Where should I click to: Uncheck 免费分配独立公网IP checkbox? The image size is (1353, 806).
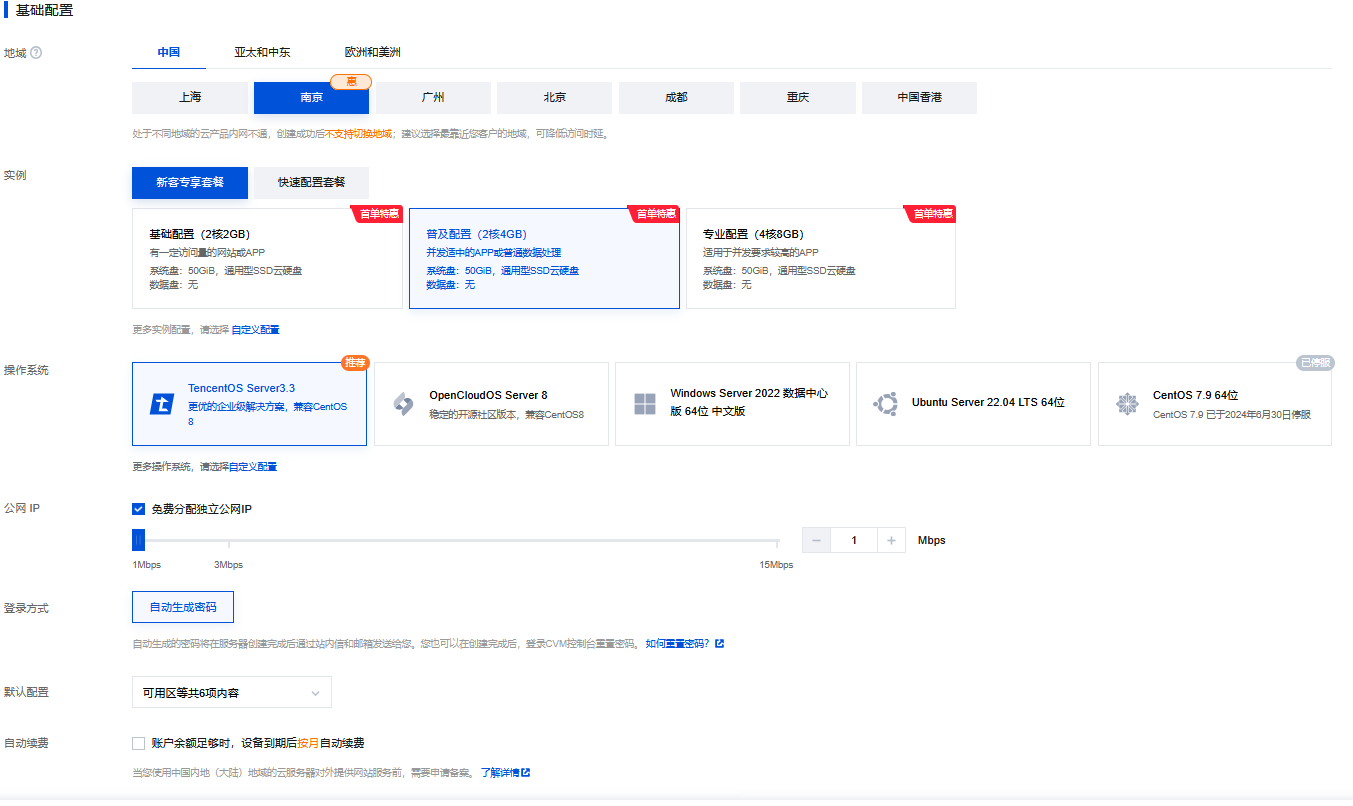pyautogui.click(x=139, y=509)
